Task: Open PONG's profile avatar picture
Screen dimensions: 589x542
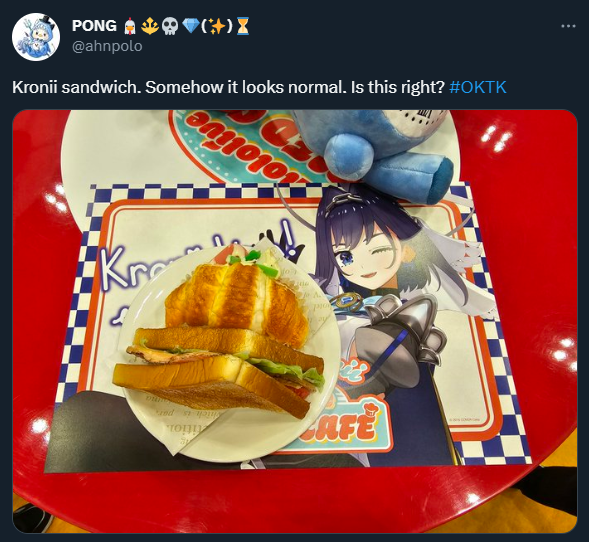Action: click(x=36, y=37)
